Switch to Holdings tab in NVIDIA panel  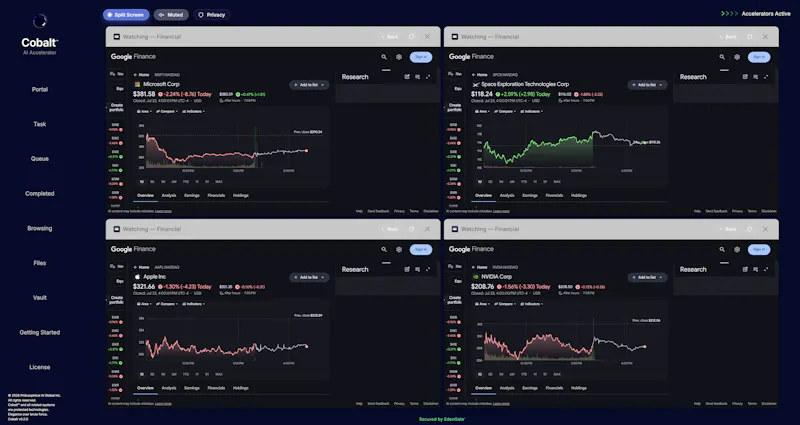pyautogui.click(x=579, y=388)
